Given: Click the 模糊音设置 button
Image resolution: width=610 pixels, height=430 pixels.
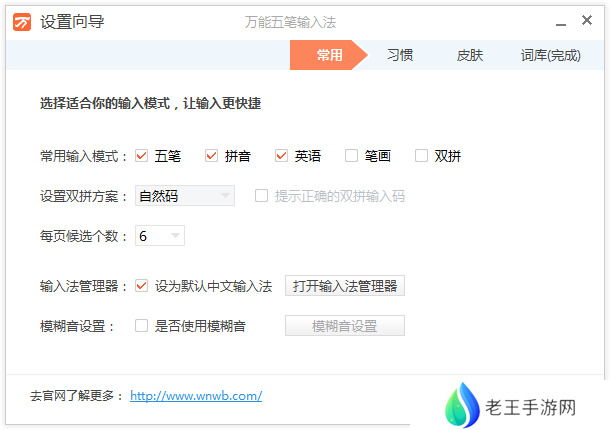Looking at the screenshot, I should pyautogui.click(x=345, y=326).
